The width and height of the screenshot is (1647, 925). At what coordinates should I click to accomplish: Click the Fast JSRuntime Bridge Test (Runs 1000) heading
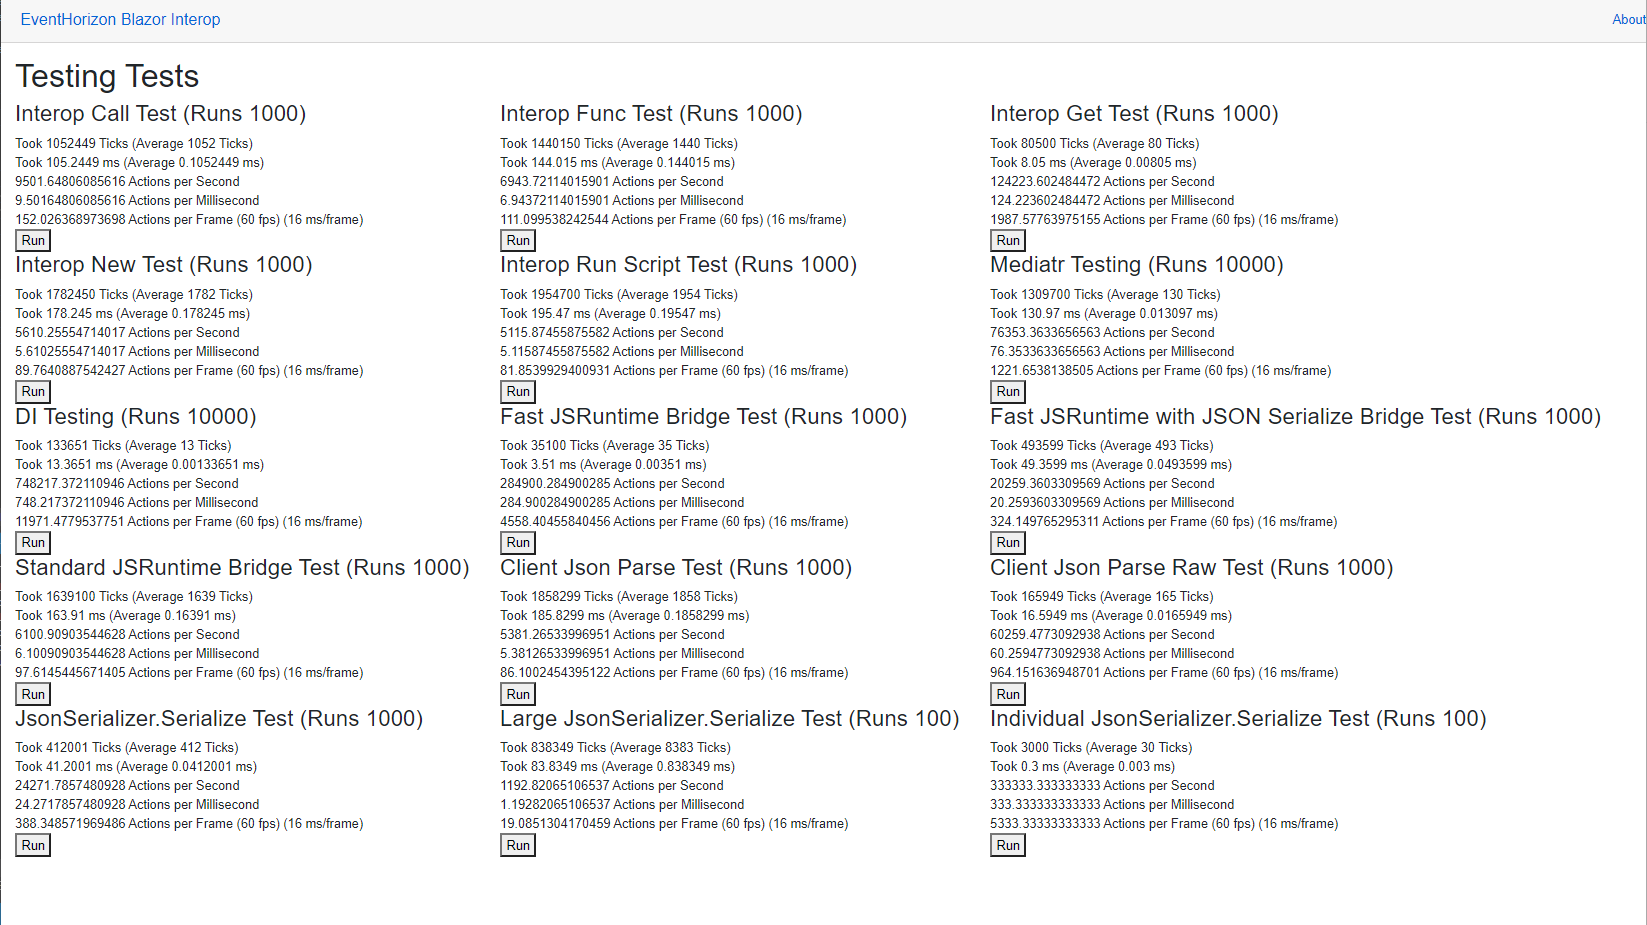pyautogui.click(x=704, y=417)
